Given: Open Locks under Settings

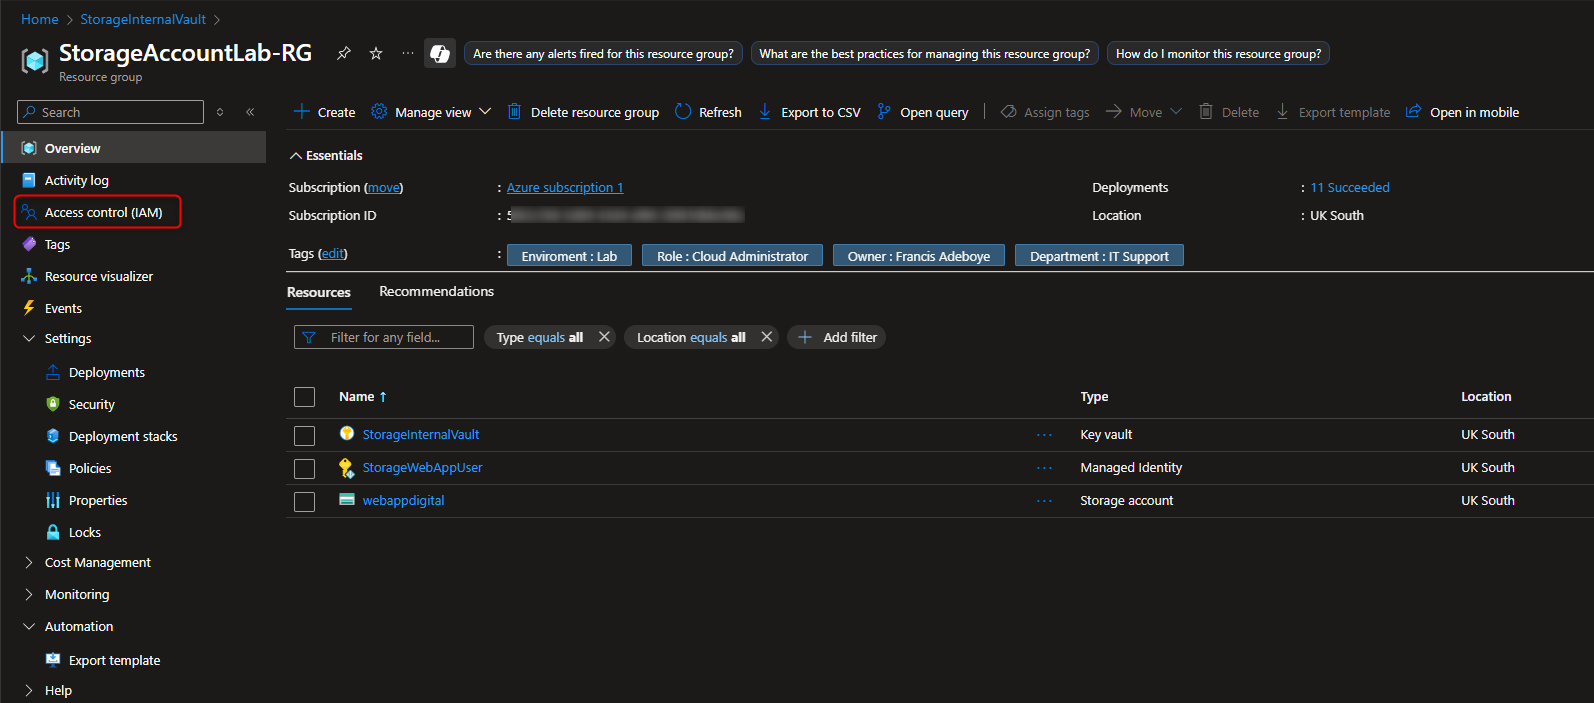Looking at the screenshot, I should (x=84, y=532).
